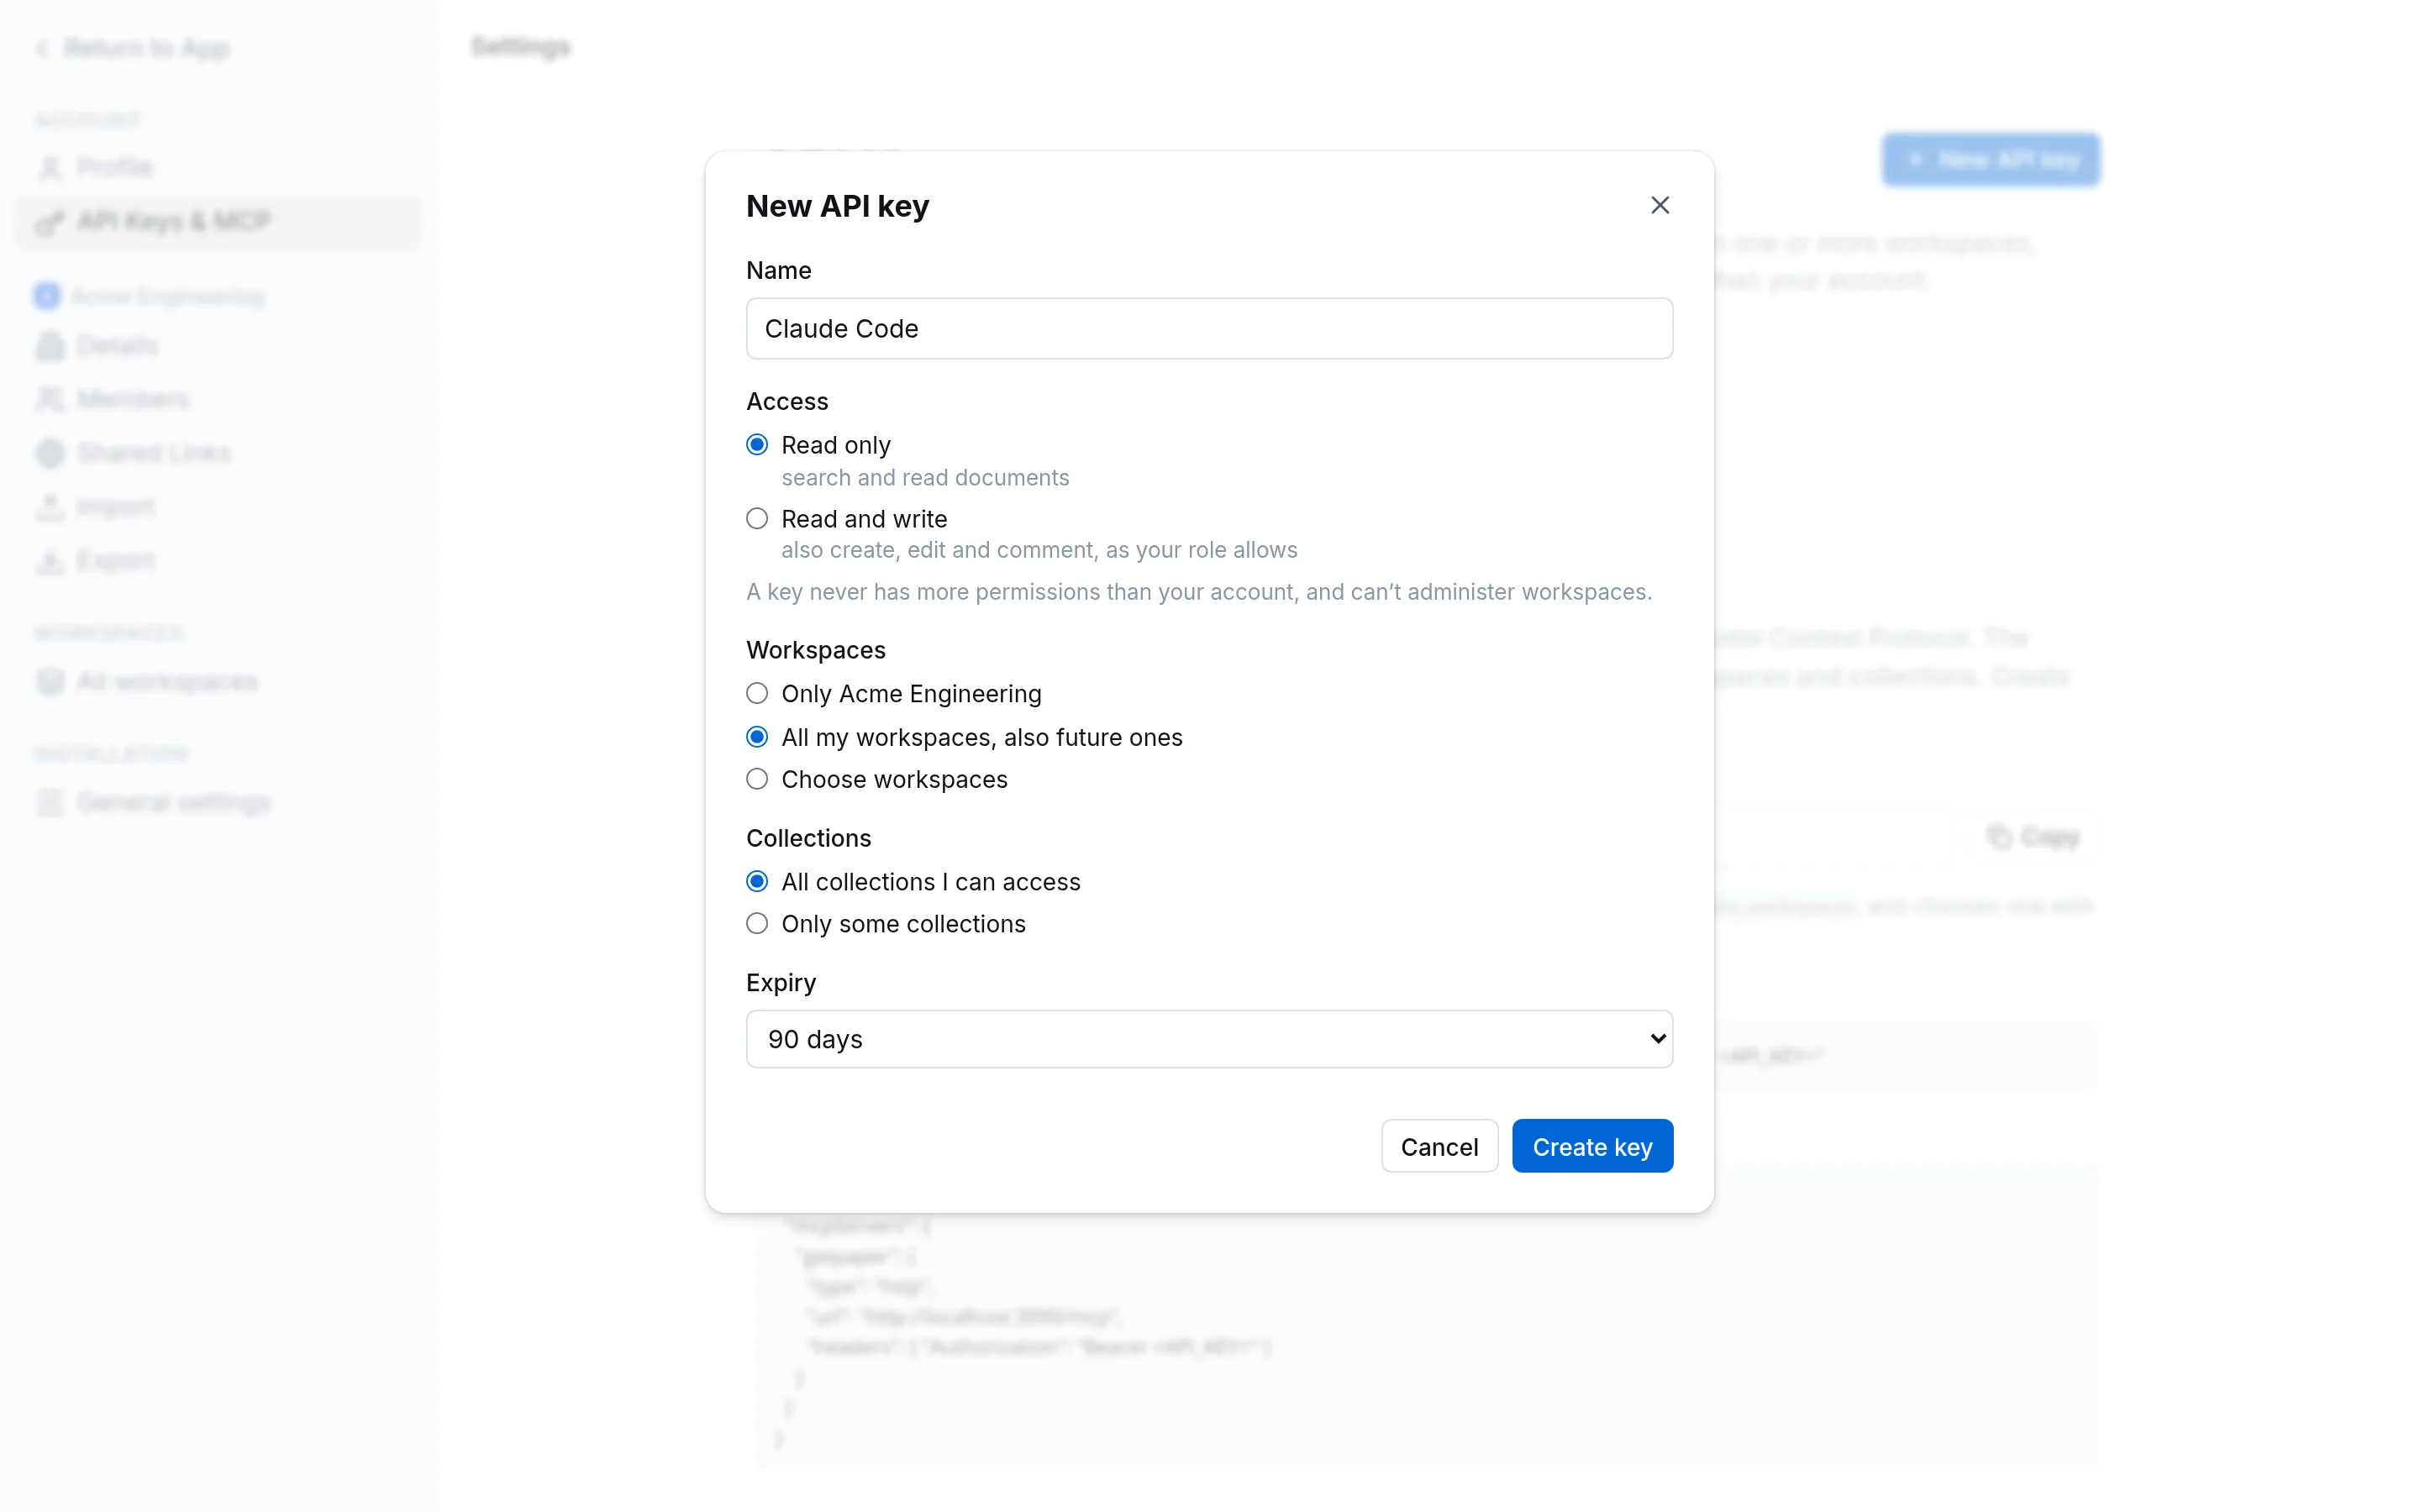Open Shared Links in the sidebar

[x=217, y=453]
